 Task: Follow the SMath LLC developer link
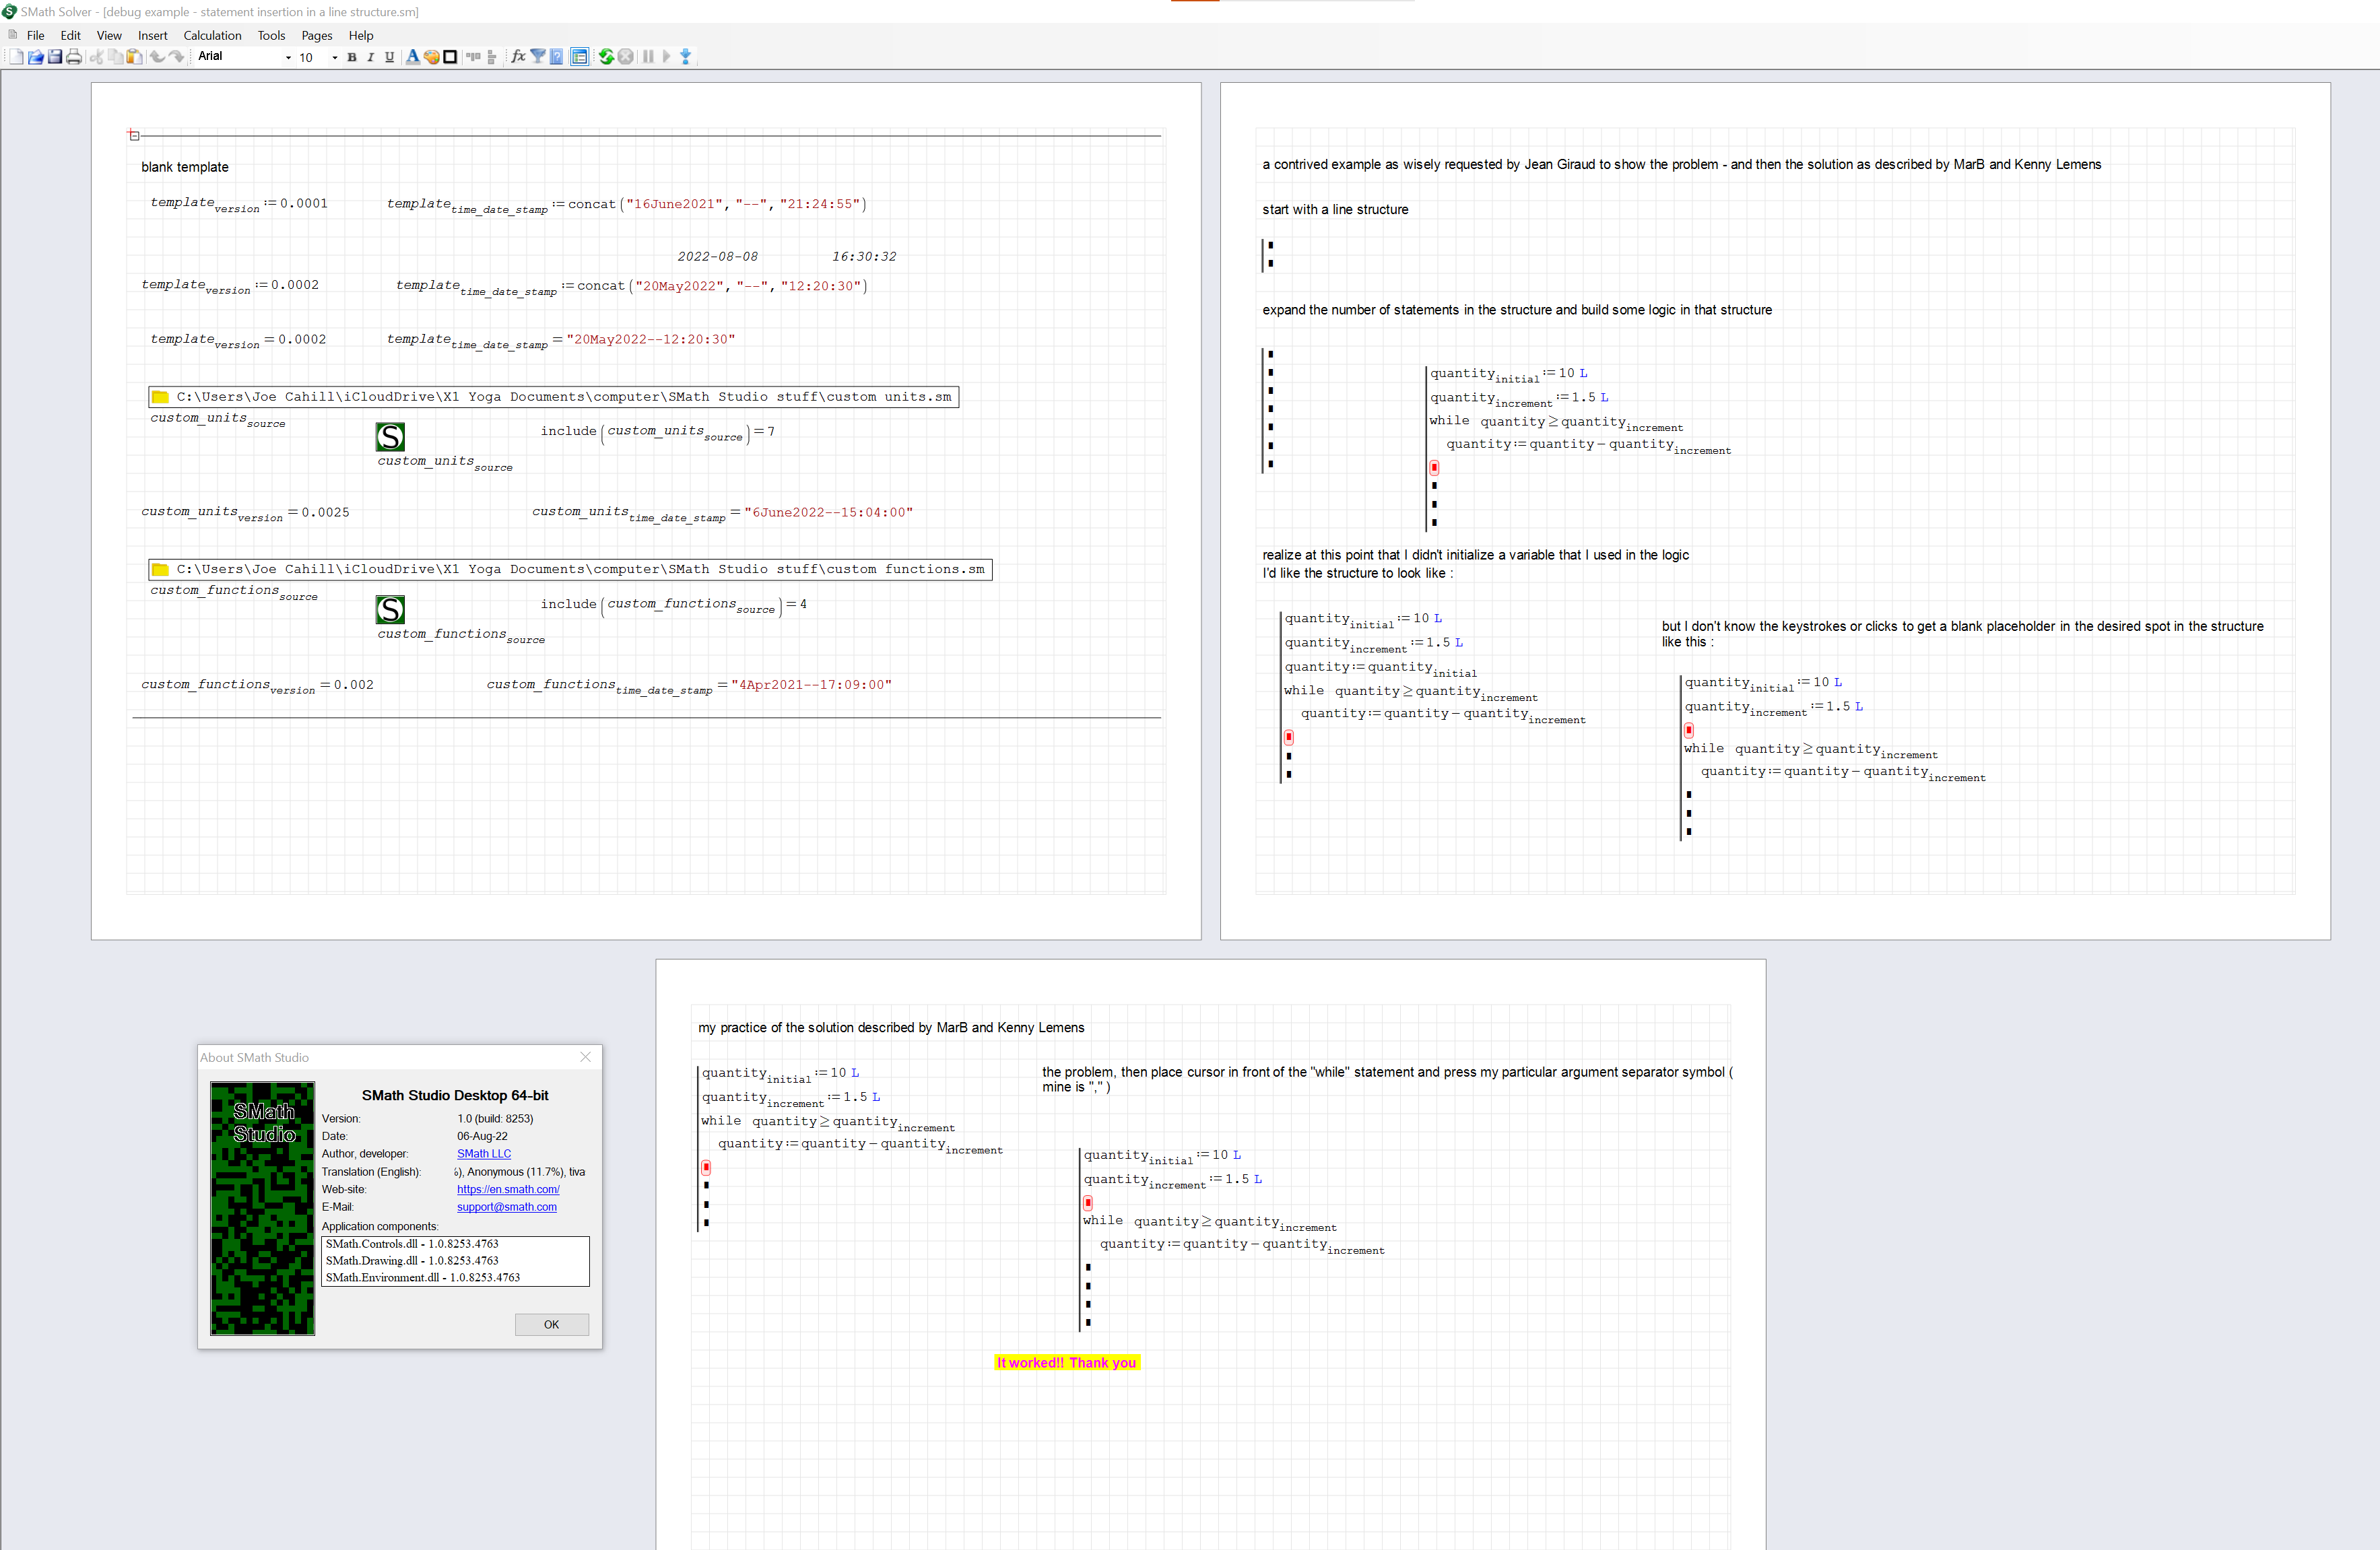(x=484, y=1153)
